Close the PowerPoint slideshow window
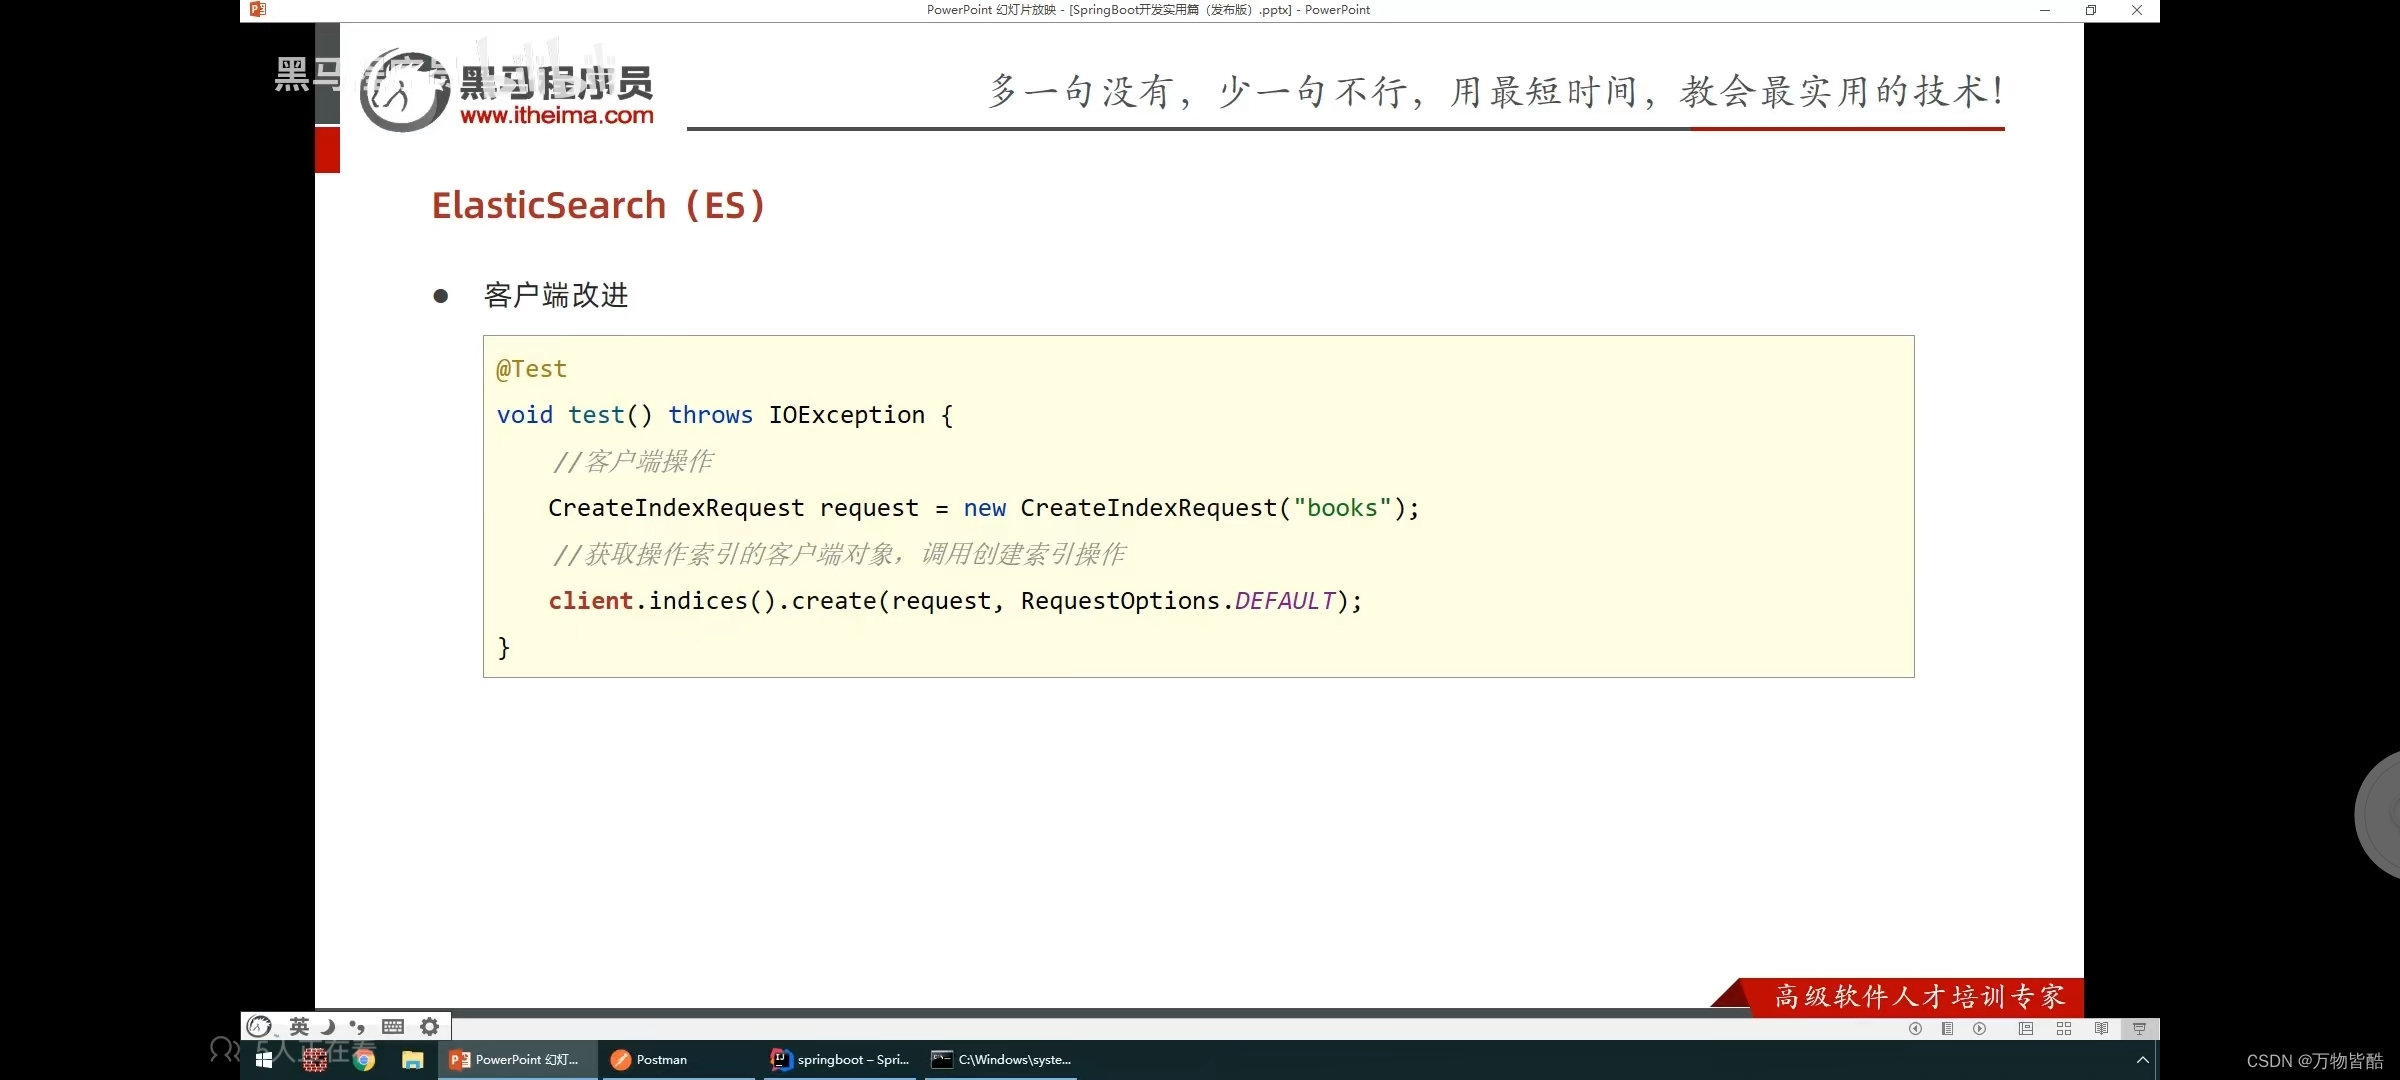Viewport: 2400px width, 1080px height. (2137, 10)
